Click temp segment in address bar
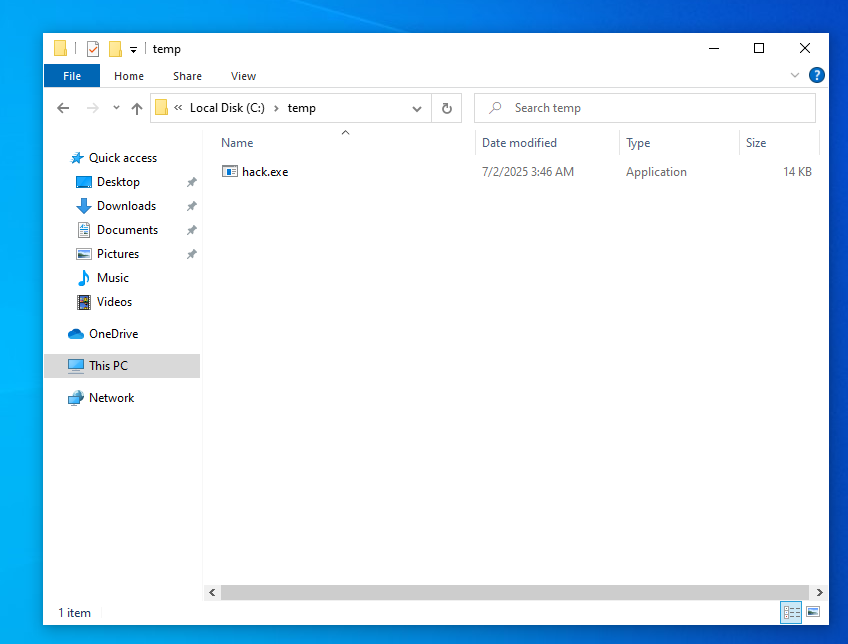 (301, 108)
